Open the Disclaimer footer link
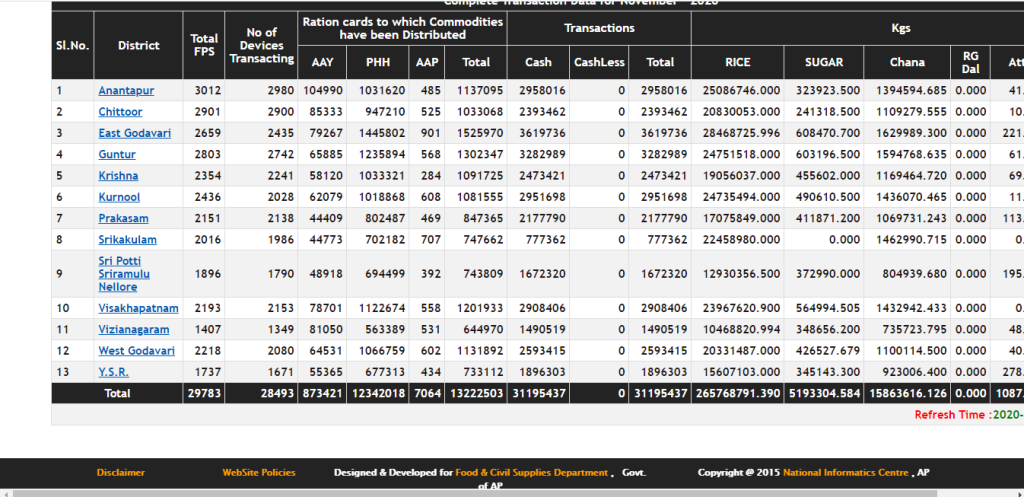1024x497 pixels. click(x=120, y=472)
